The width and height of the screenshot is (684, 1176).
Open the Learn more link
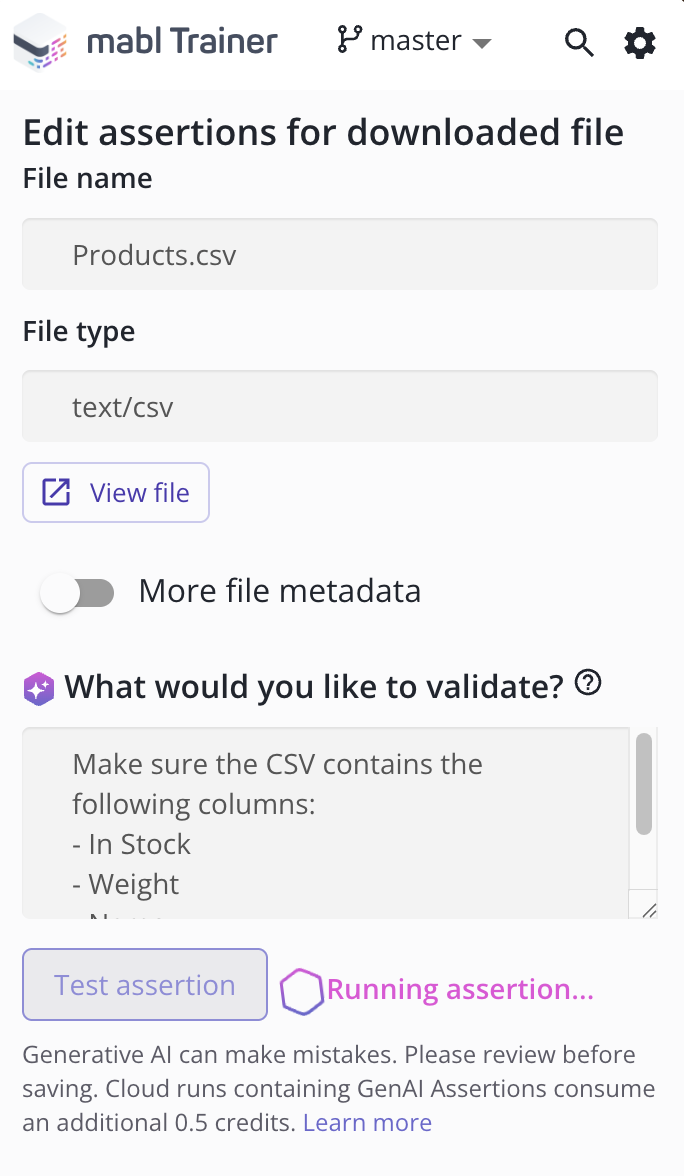click(x=366, y=1122)
